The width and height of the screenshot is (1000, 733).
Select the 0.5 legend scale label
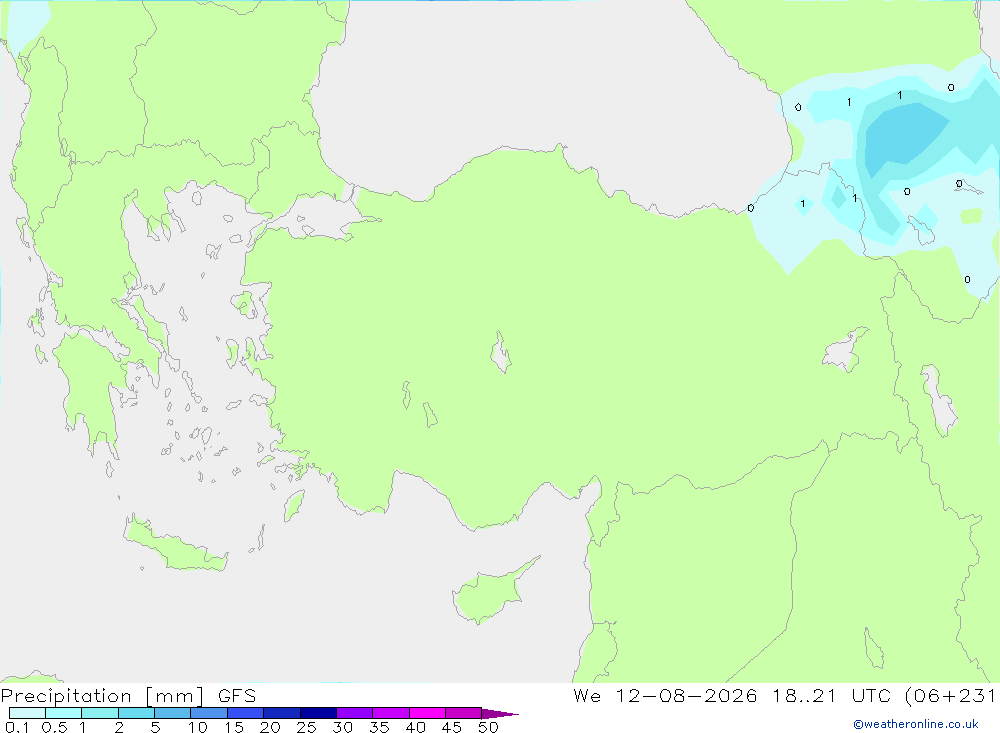pyautogui.click(x=54, y=727)
